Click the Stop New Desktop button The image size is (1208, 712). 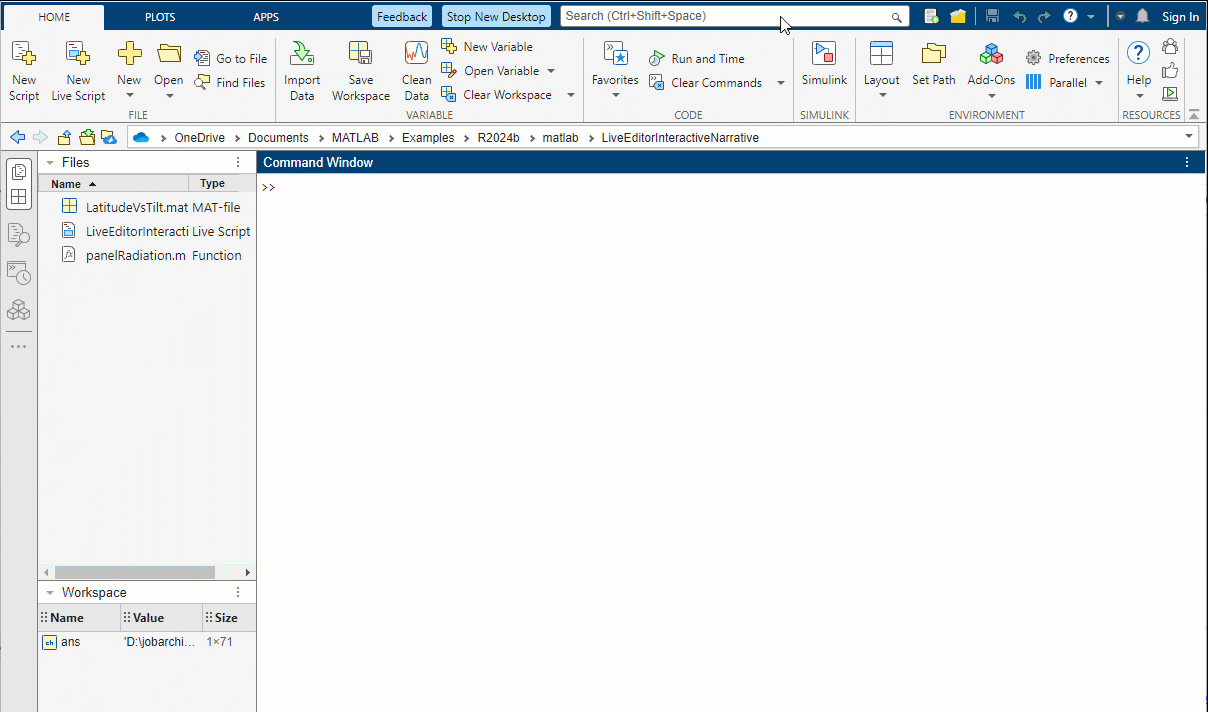(x=495, y=16)
